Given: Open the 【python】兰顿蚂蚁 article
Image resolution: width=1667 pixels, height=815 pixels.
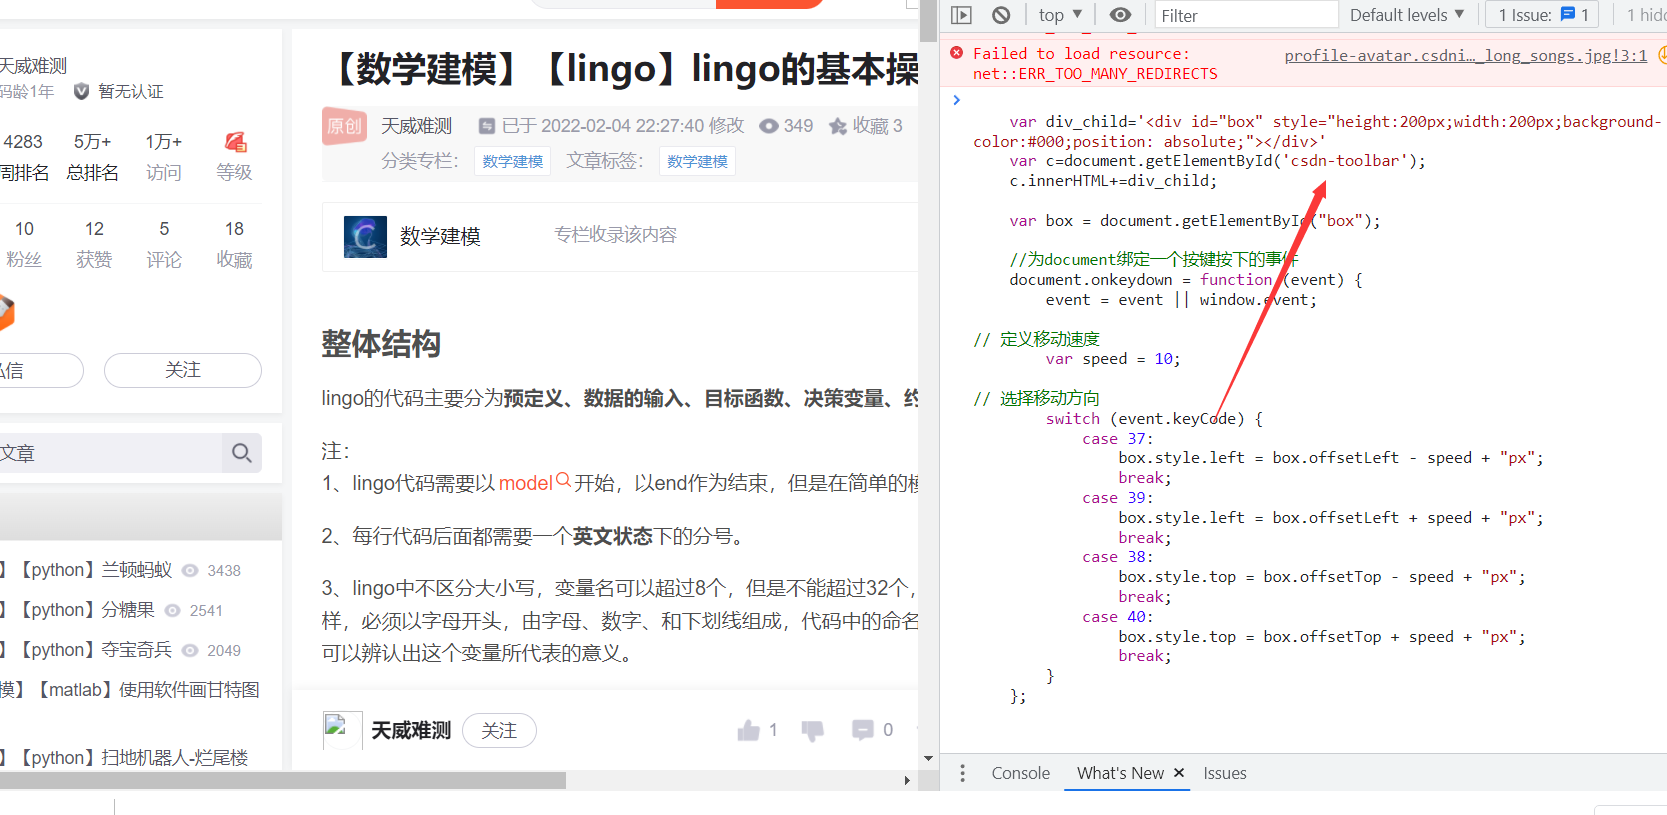Looking at the screenshot, I should pyautogui.click(x=96, y=570).
